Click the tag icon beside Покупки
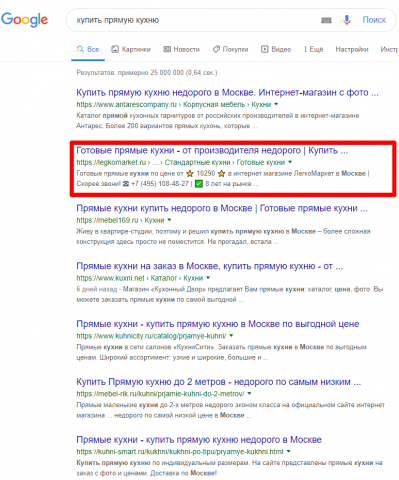The width and height of the screenshot is (399, 480). click(216, 49)
